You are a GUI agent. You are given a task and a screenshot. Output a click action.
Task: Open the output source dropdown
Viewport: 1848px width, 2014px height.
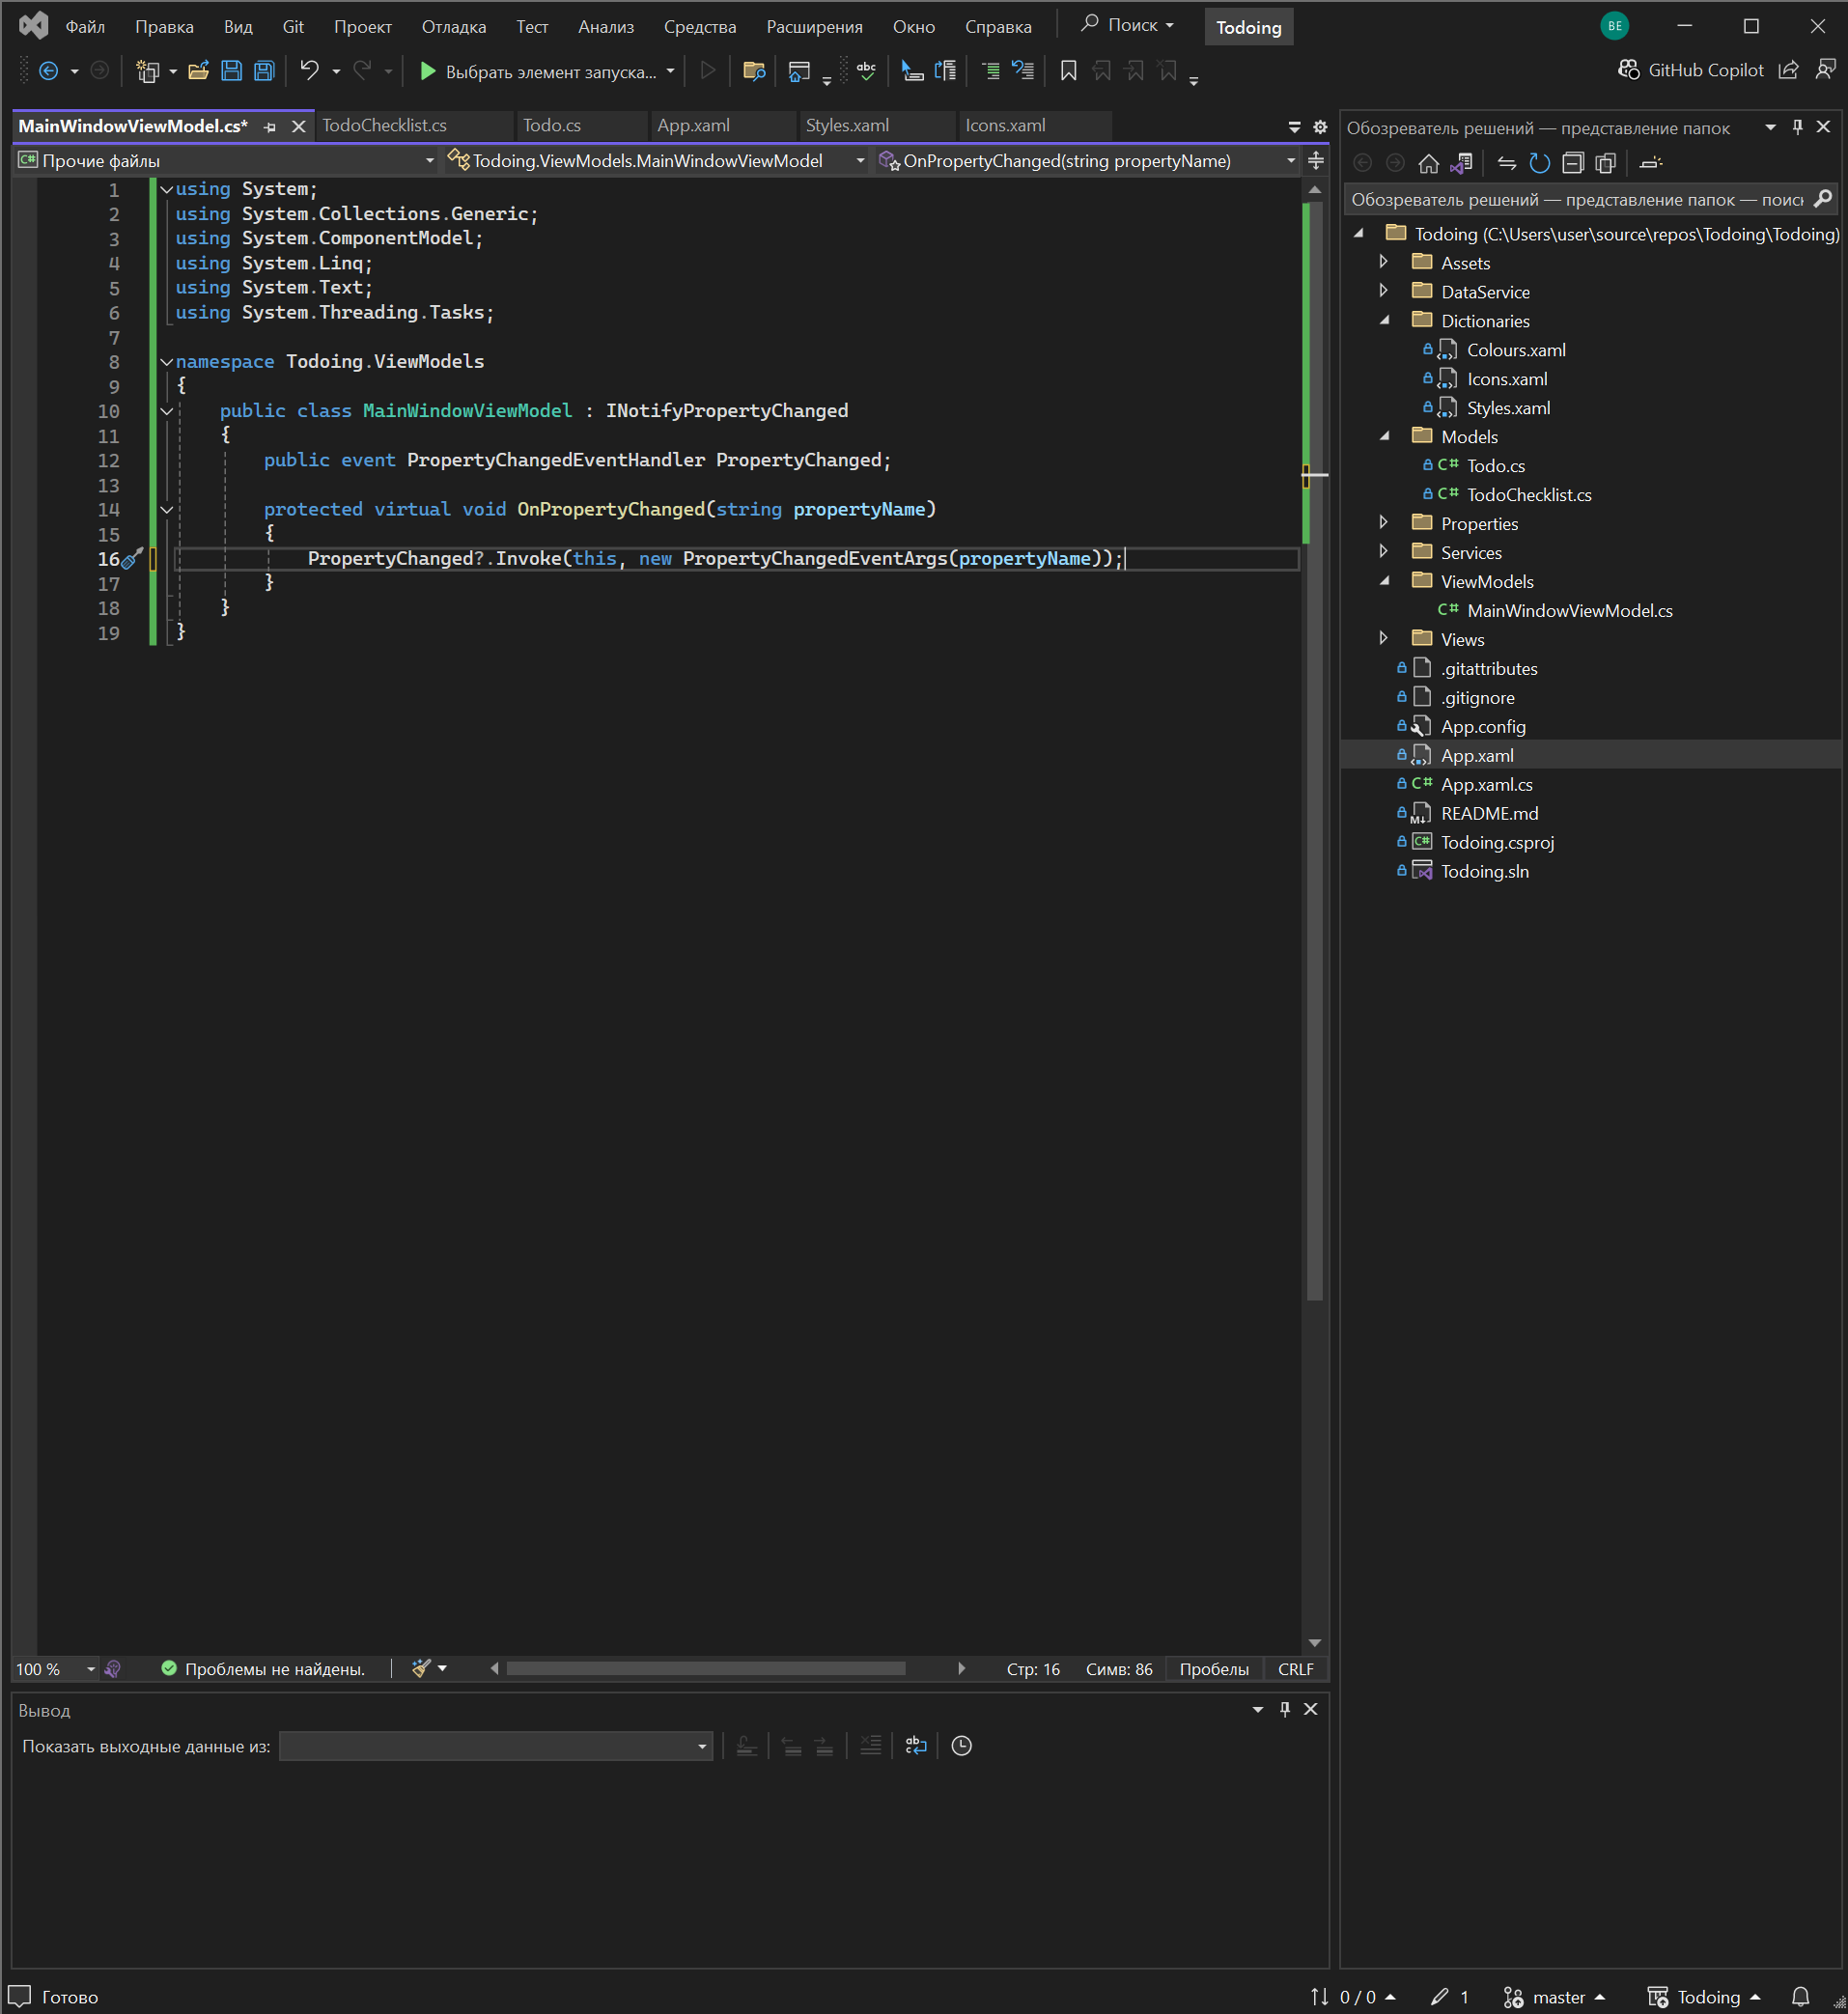click(496, 1746)
